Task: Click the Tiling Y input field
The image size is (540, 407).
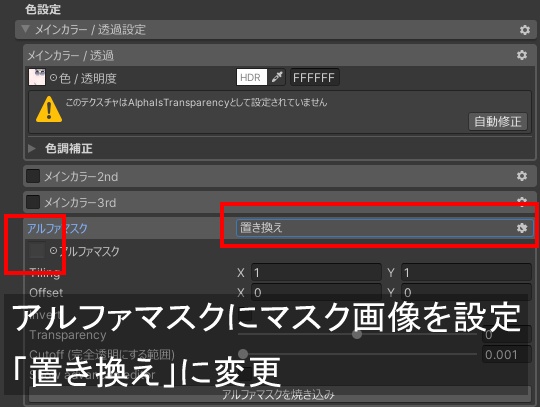Action: 466,273
